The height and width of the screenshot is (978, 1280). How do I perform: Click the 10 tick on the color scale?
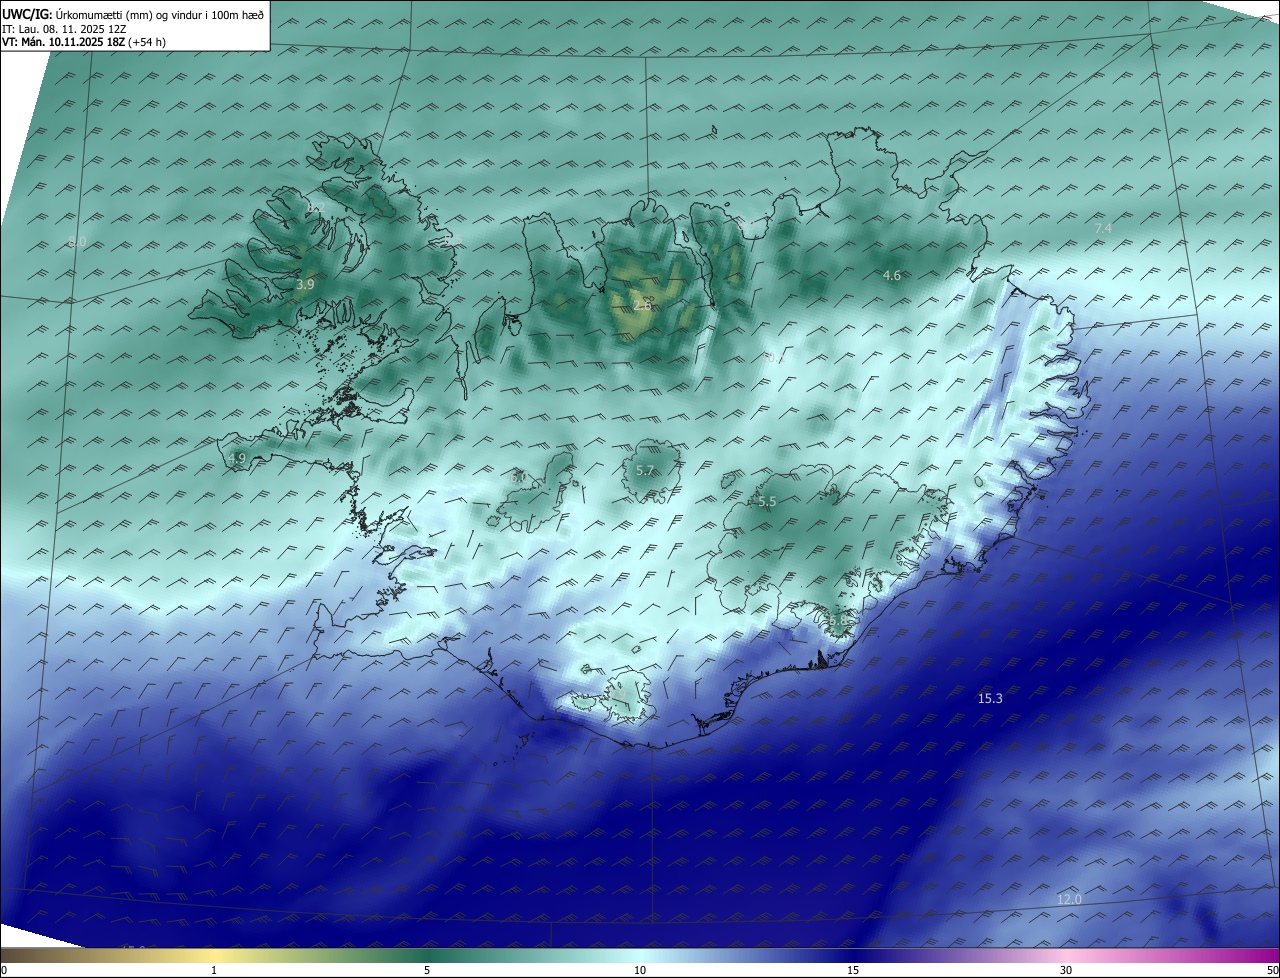point(640,970)
